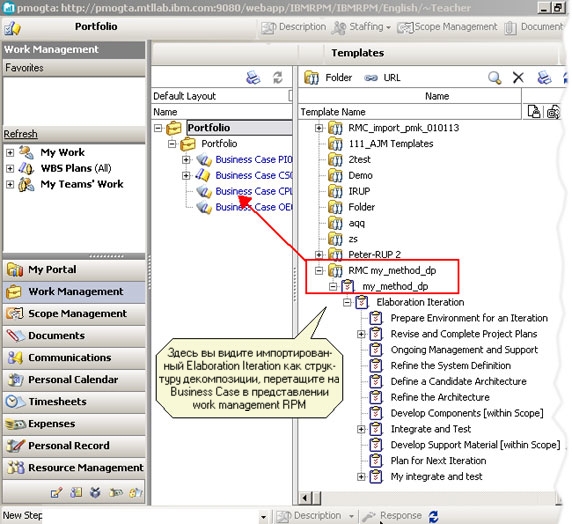572x524 pixels.
Task: Select Refine the System Definition task
Action: coord(451,365)
